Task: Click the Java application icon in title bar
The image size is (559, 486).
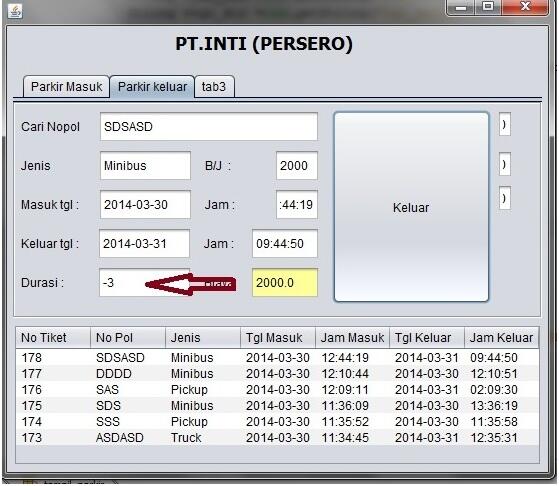Action: (x=15, y=11)
